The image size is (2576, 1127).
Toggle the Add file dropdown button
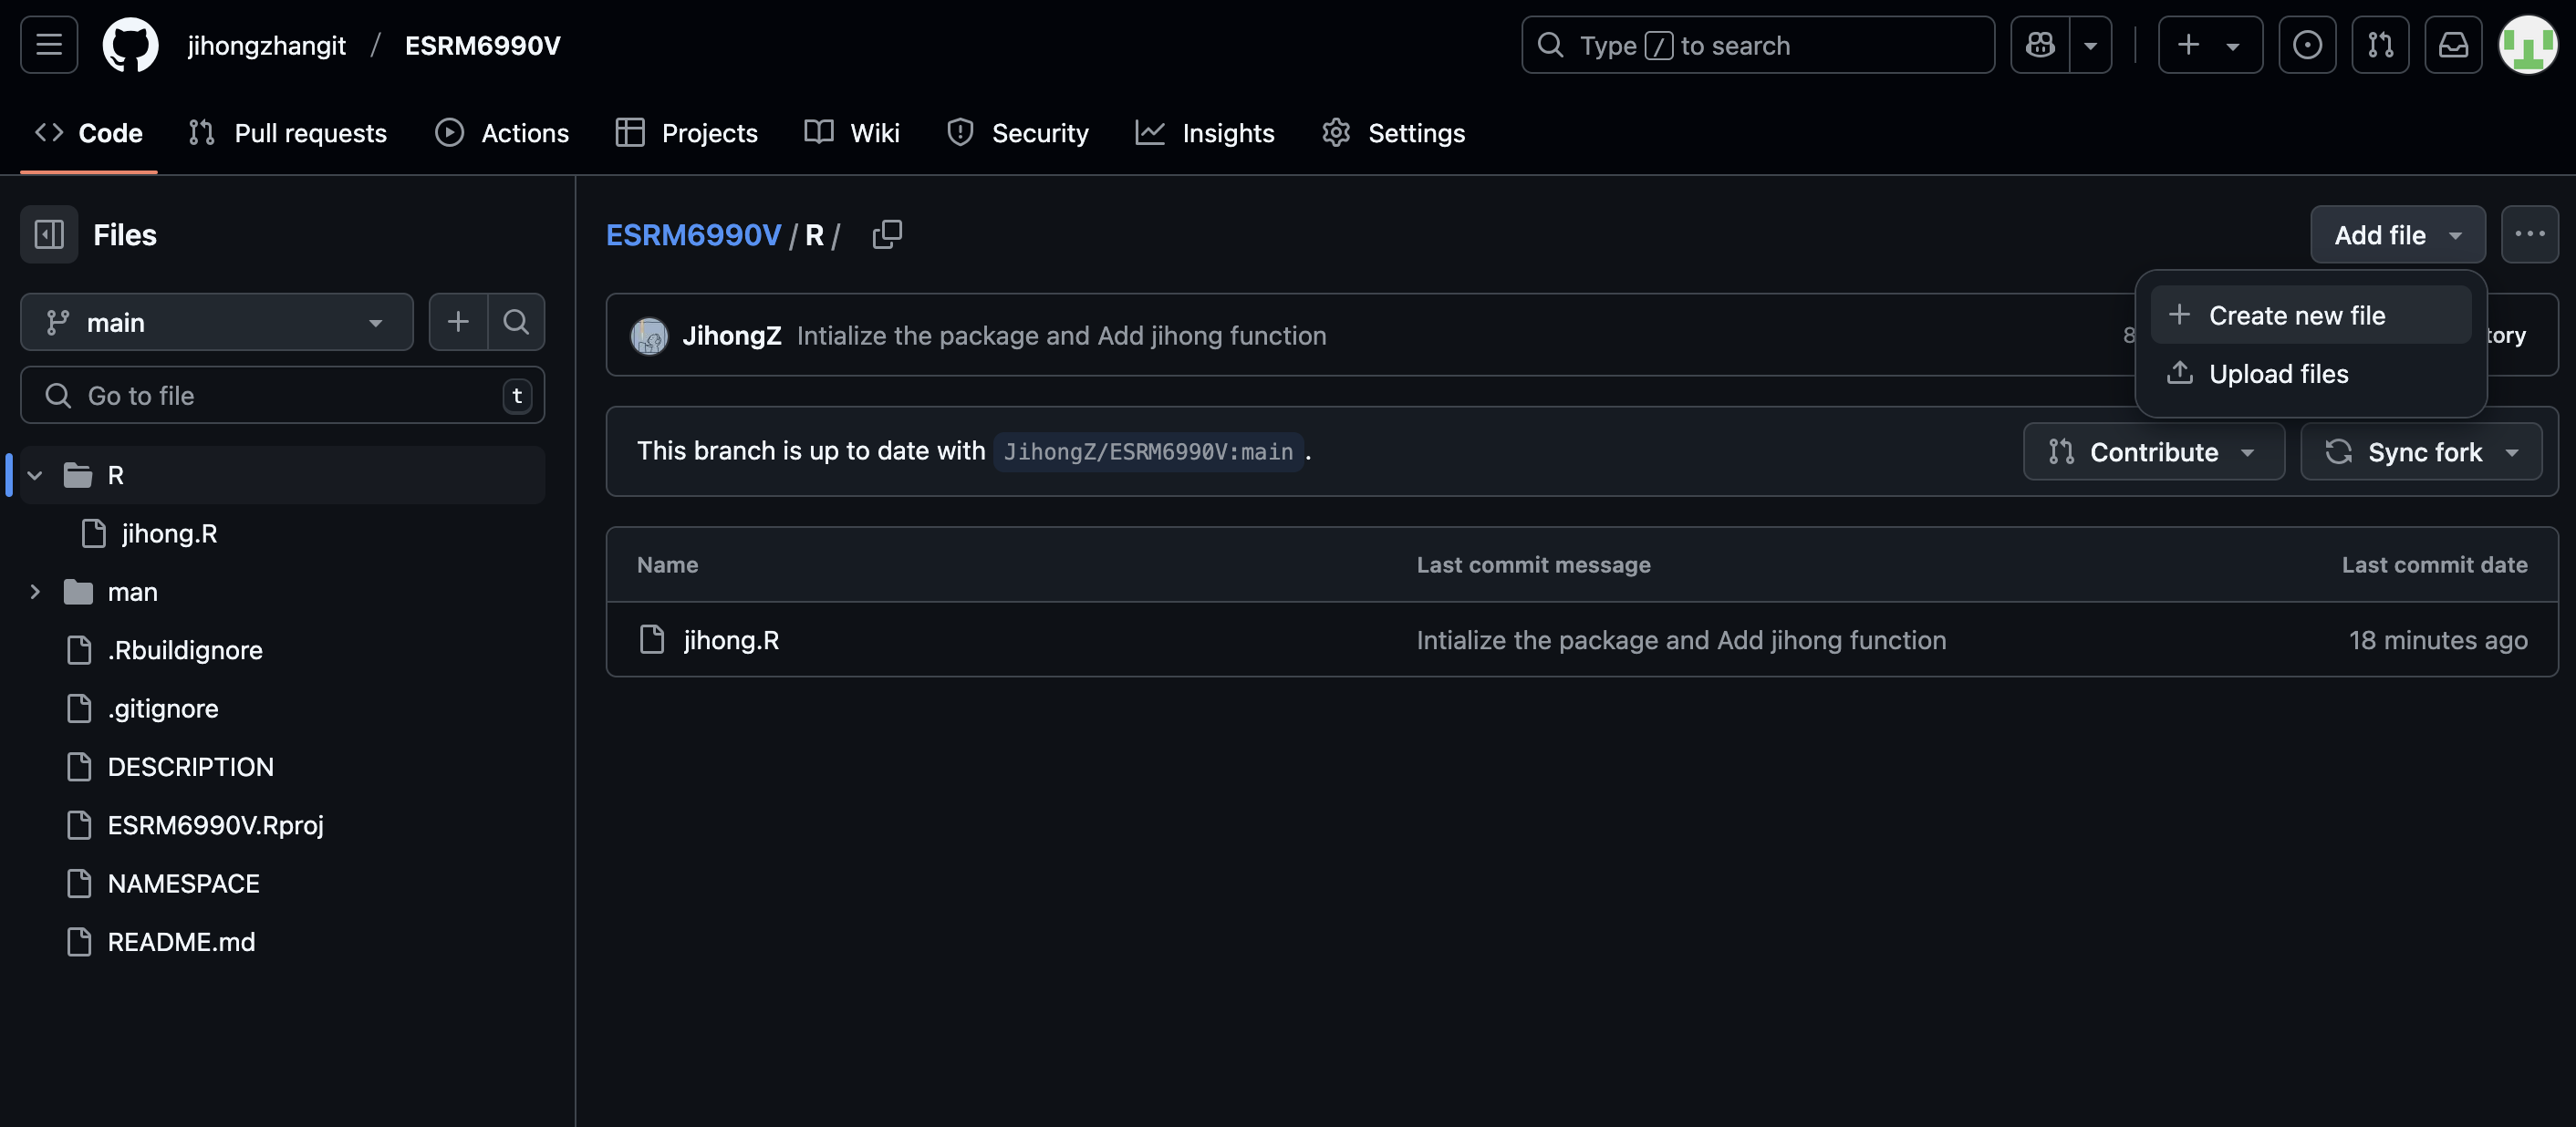2397,234
